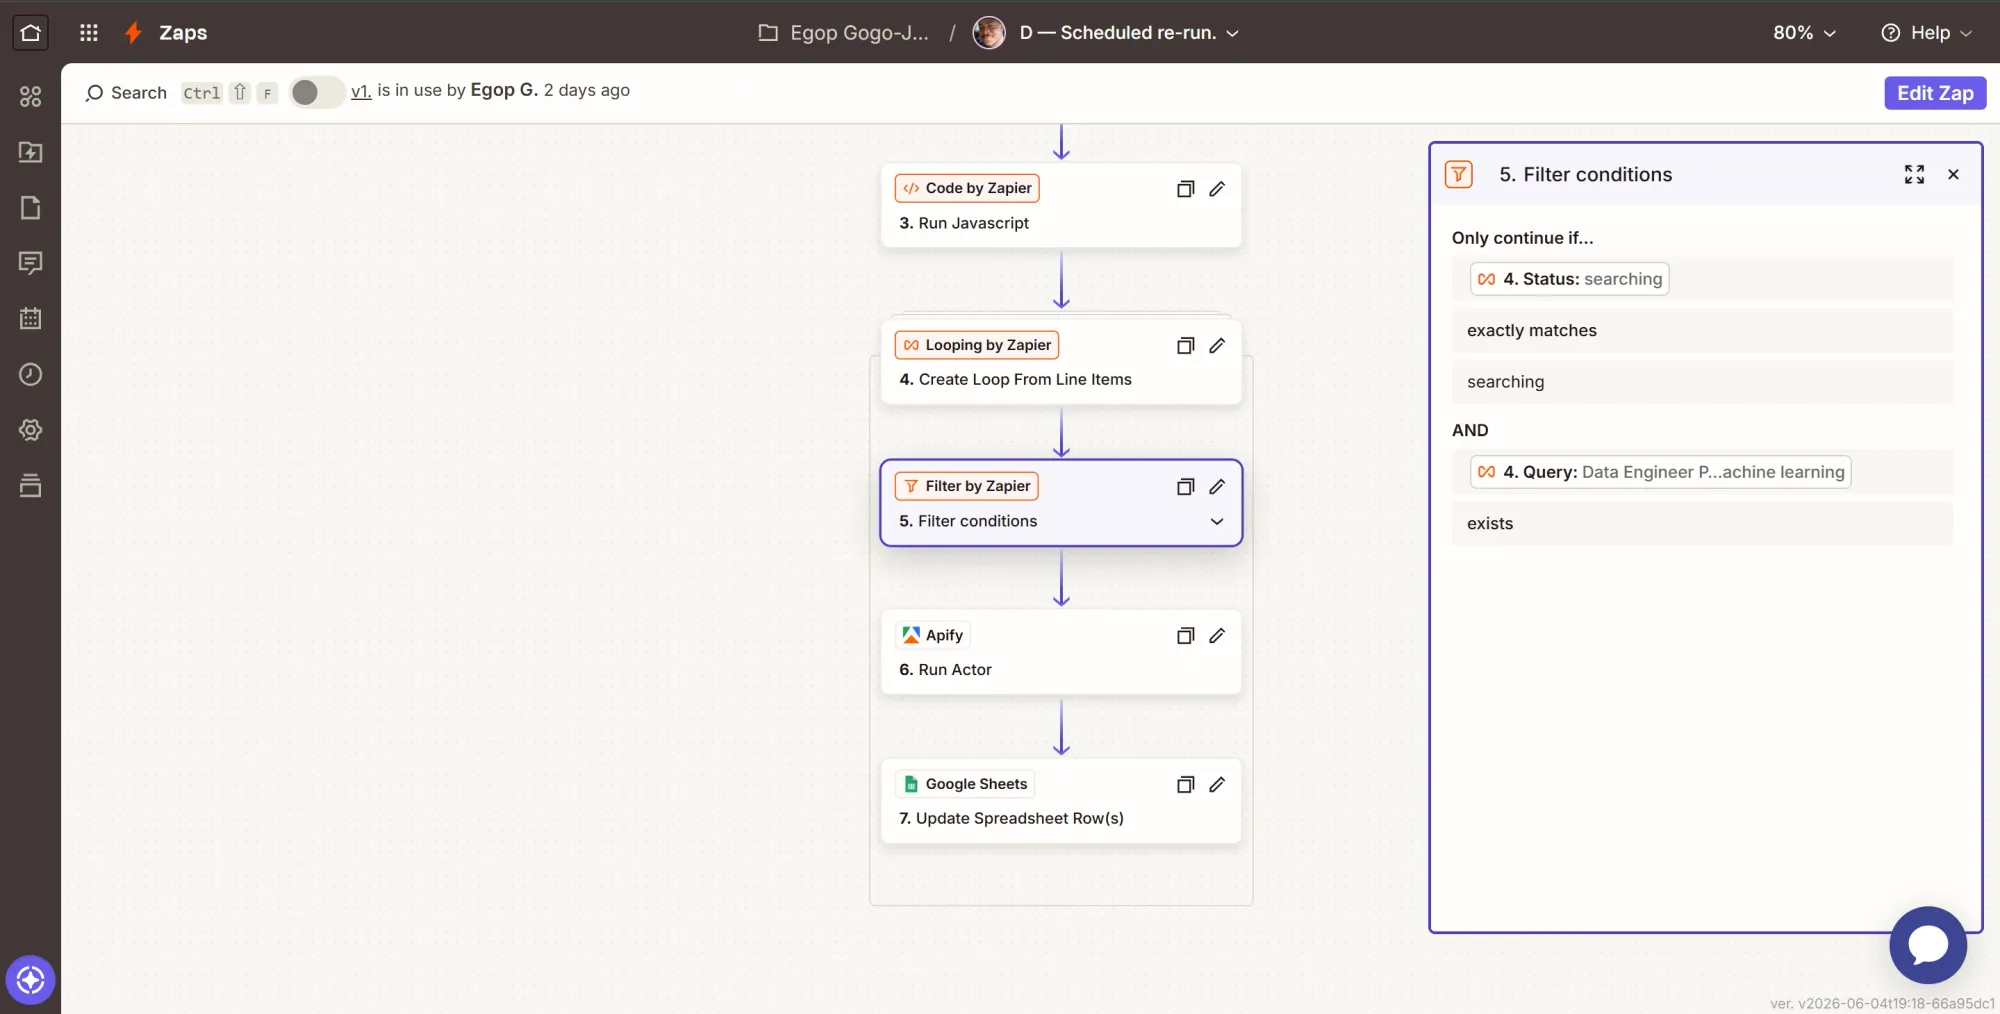Click the 'Only continue if...' text

click(1522, 238)
